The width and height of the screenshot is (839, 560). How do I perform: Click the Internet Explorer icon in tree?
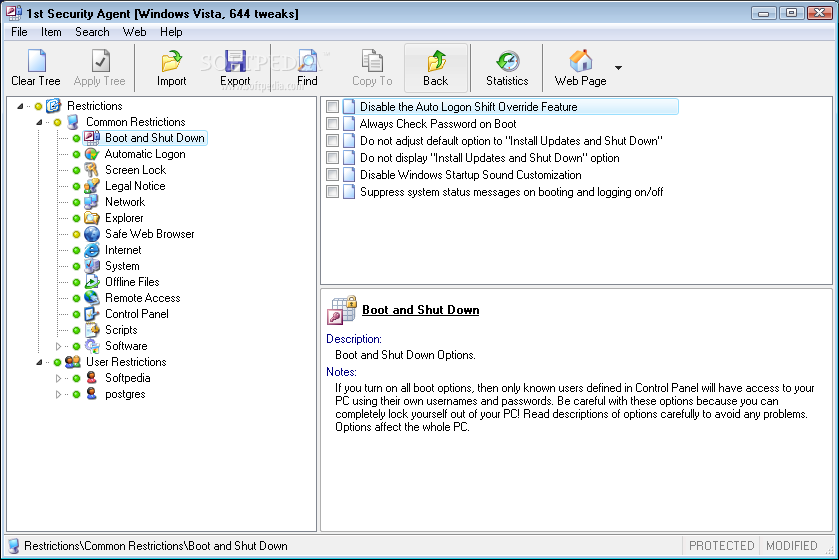91,250
